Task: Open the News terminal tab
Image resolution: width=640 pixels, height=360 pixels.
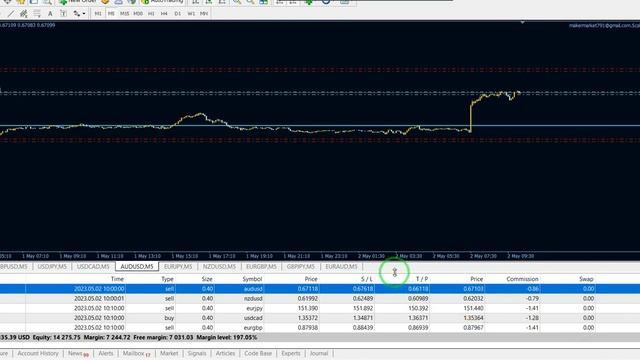Action: pyautogui.click(x=78, y=353)
